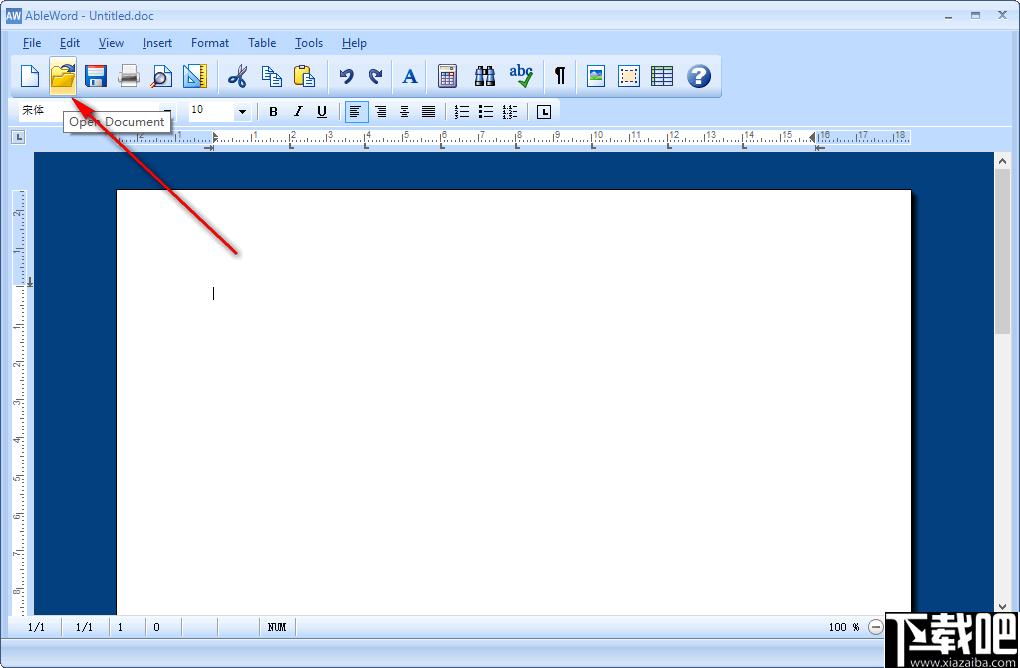Toggle Bold formatting
The image size is (1020, 668).
pyautogui.click(x=273, y=112)
